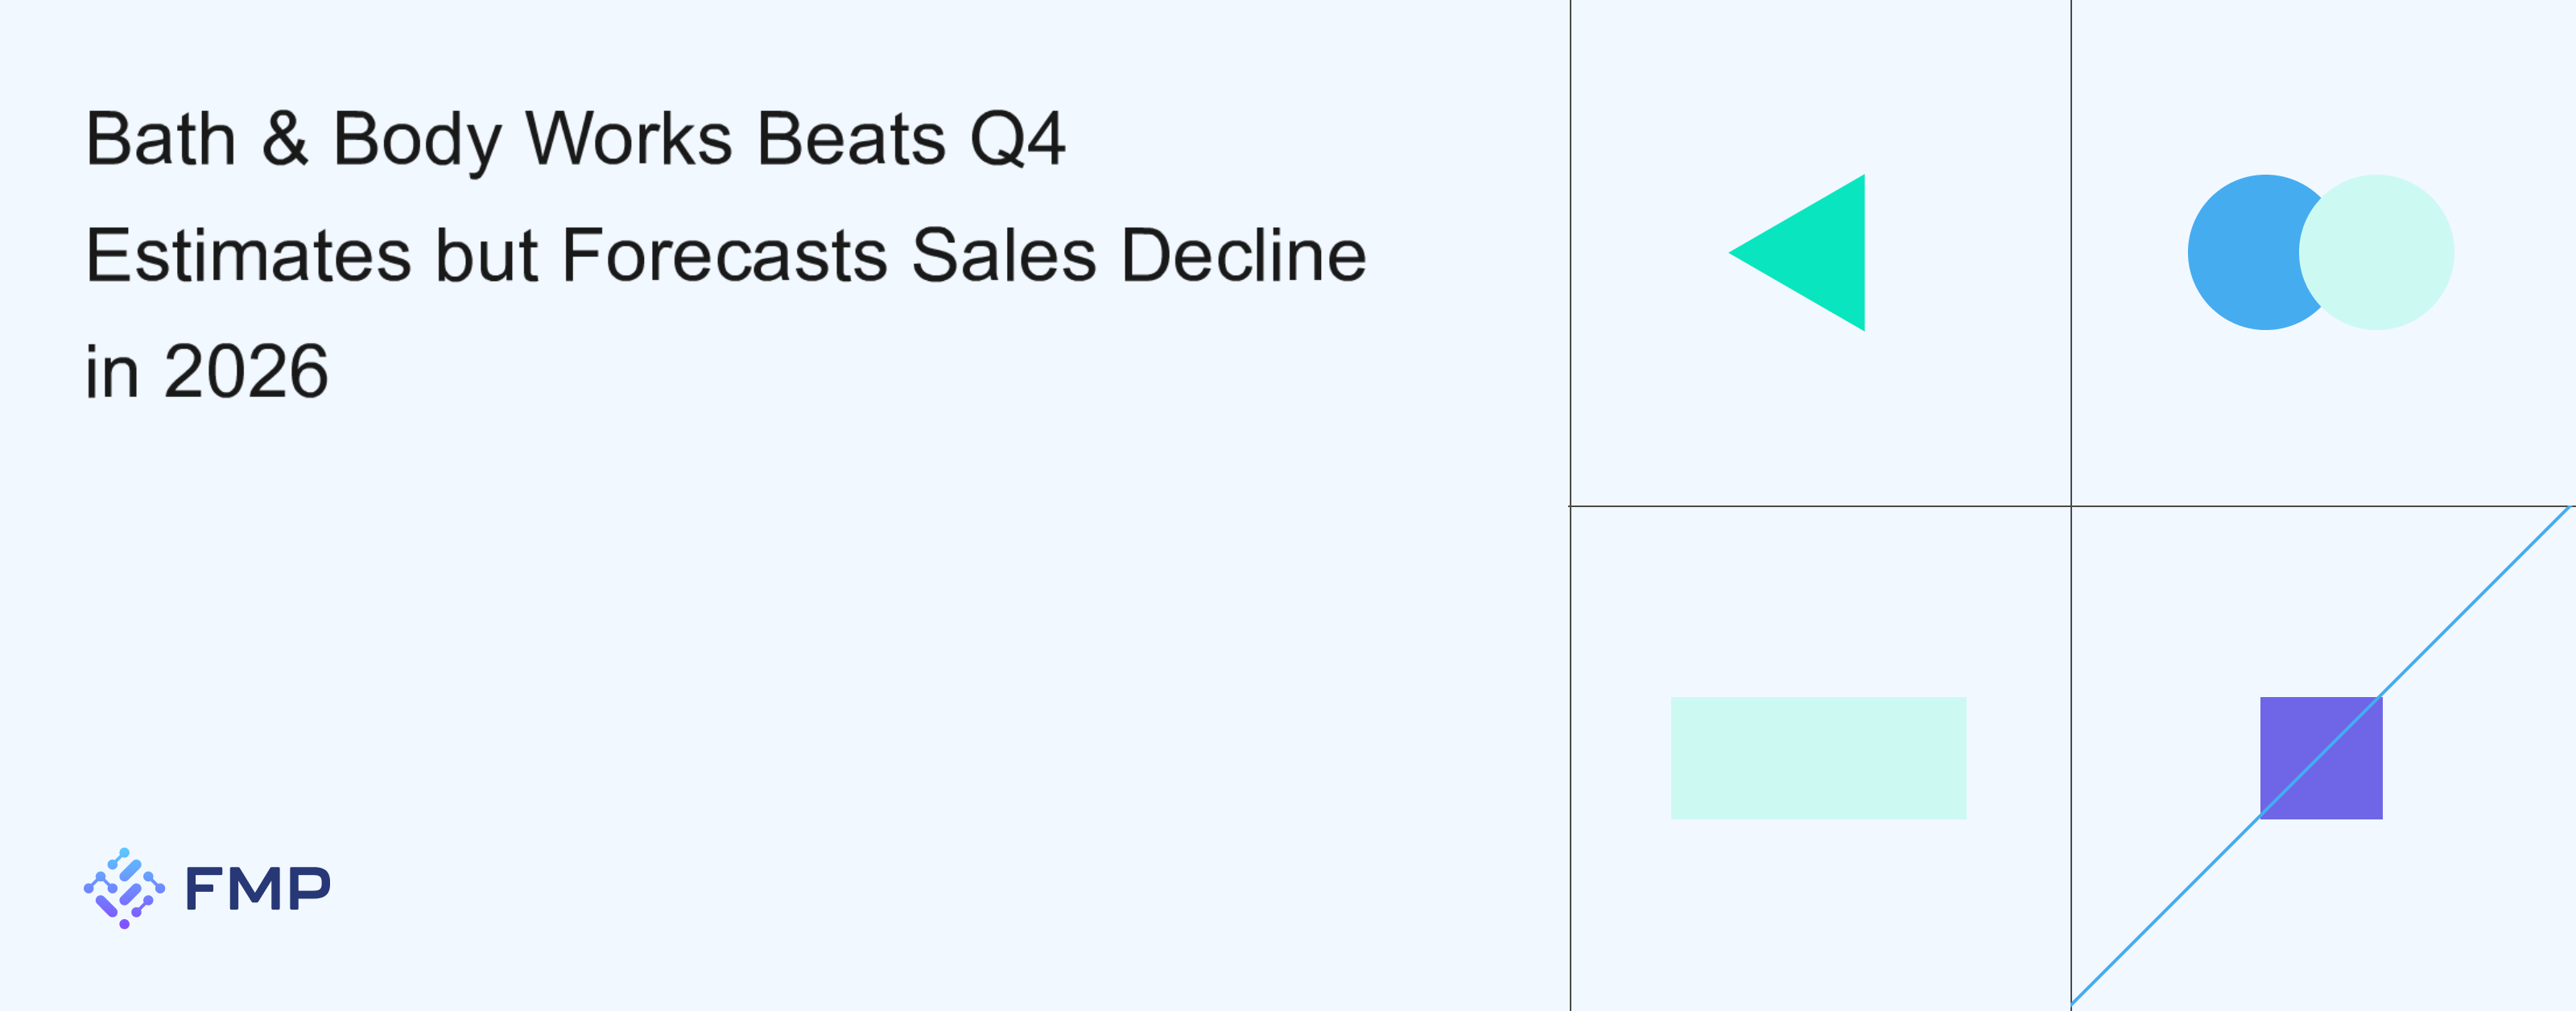Click the word "Decline" in the headline
The image size is (2576, 1011).
click(x=1243, y=256)
